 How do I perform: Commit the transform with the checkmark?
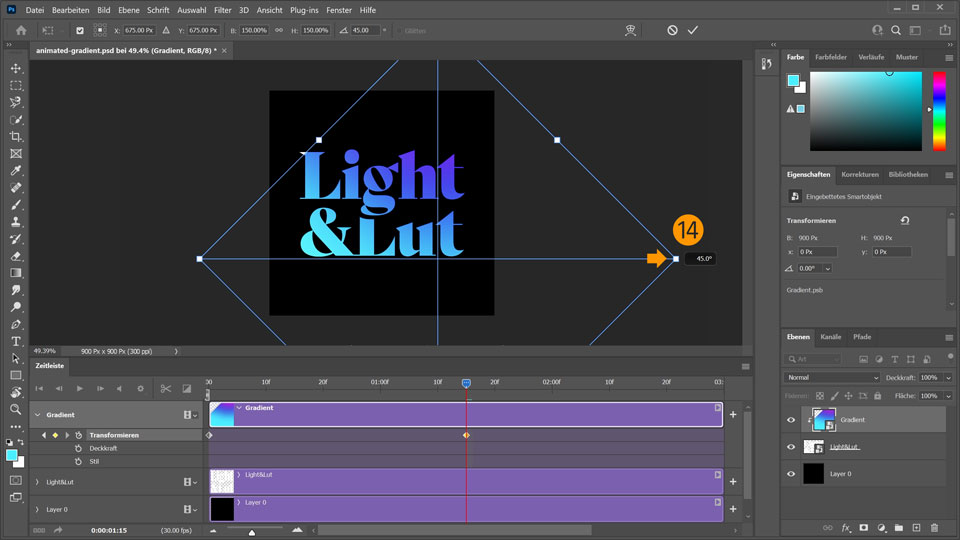[692, 30]
